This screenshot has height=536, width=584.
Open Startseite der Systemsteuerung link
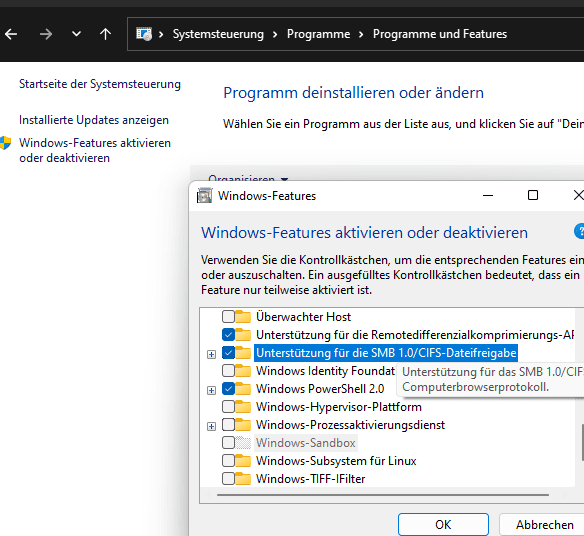point(100,84)
